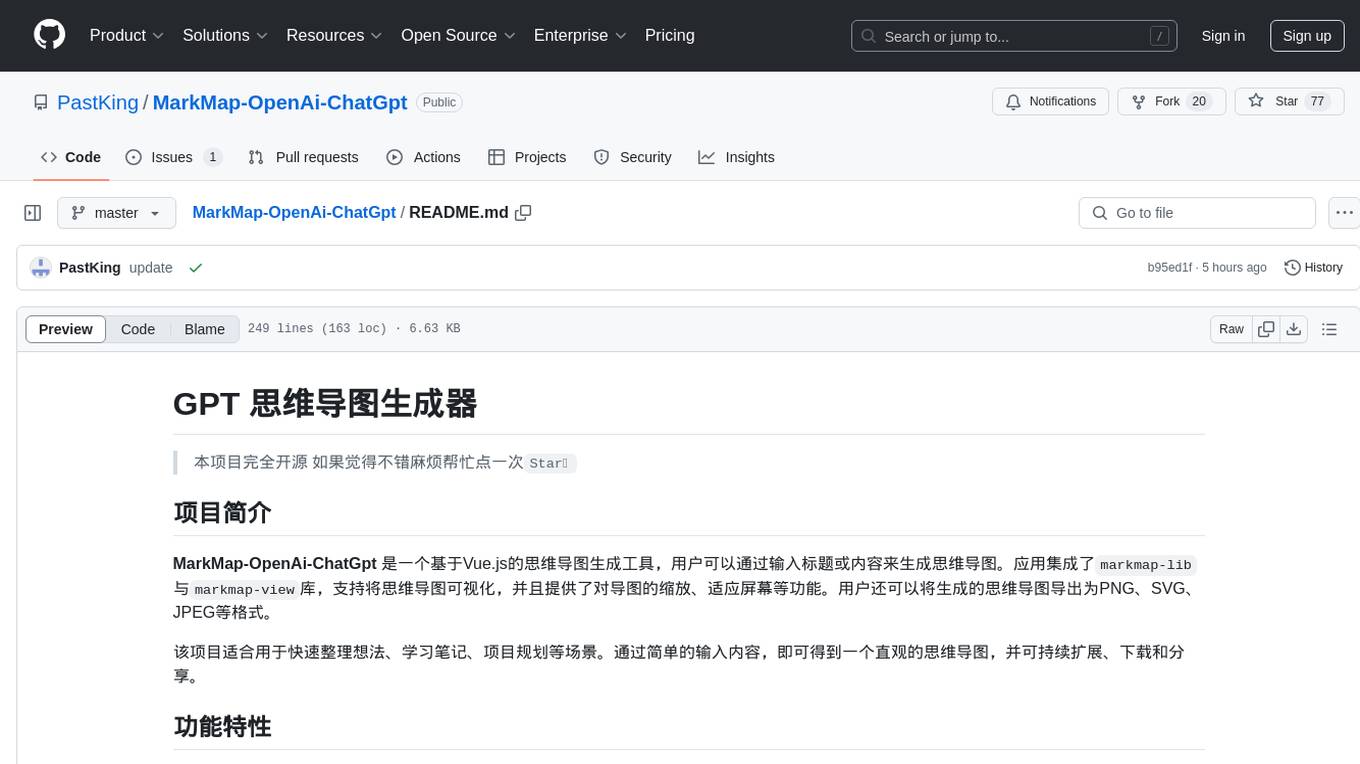View the Security tab
This screenshot has width=1360, height=764.
(x=632, y=157)
